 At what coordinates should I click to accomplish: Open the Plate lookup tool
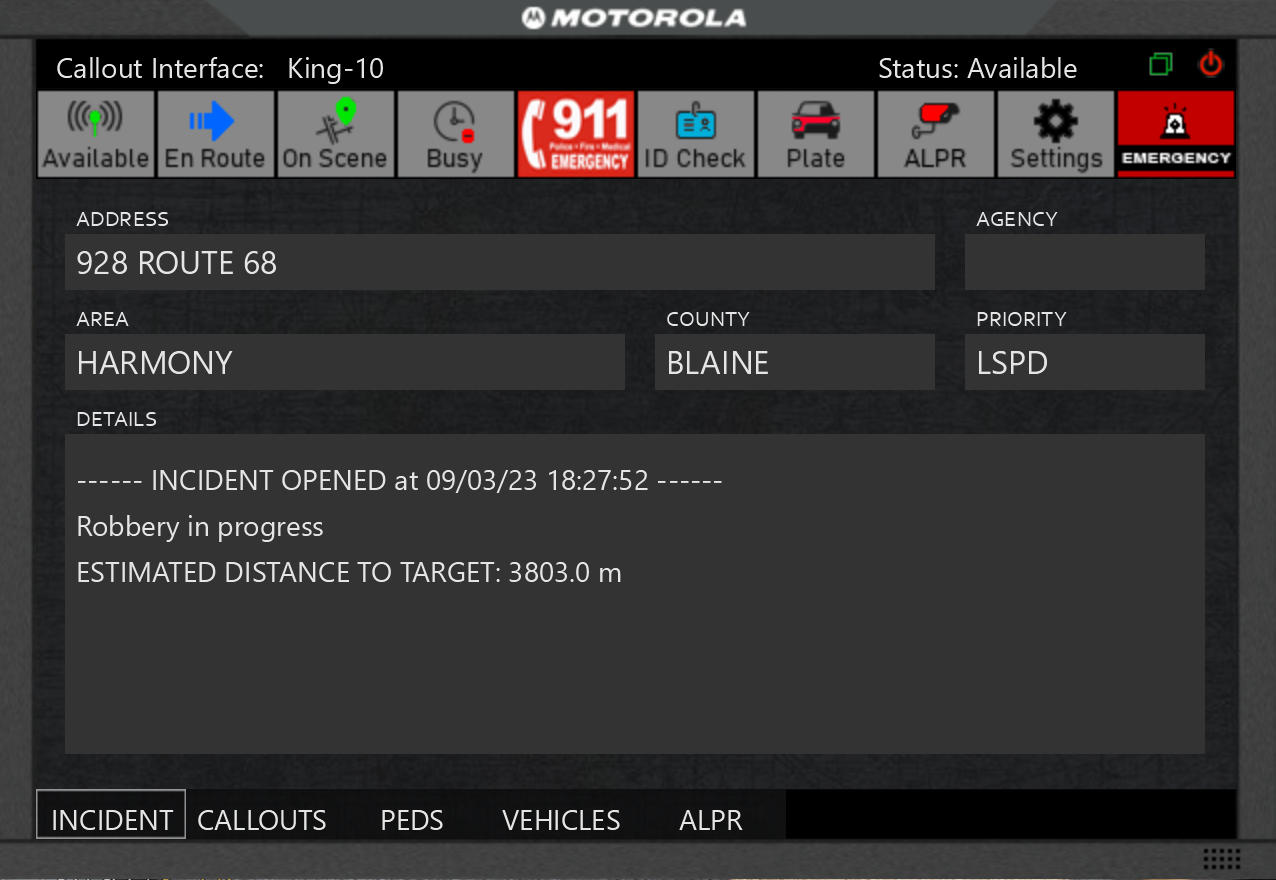coord(815,134)
